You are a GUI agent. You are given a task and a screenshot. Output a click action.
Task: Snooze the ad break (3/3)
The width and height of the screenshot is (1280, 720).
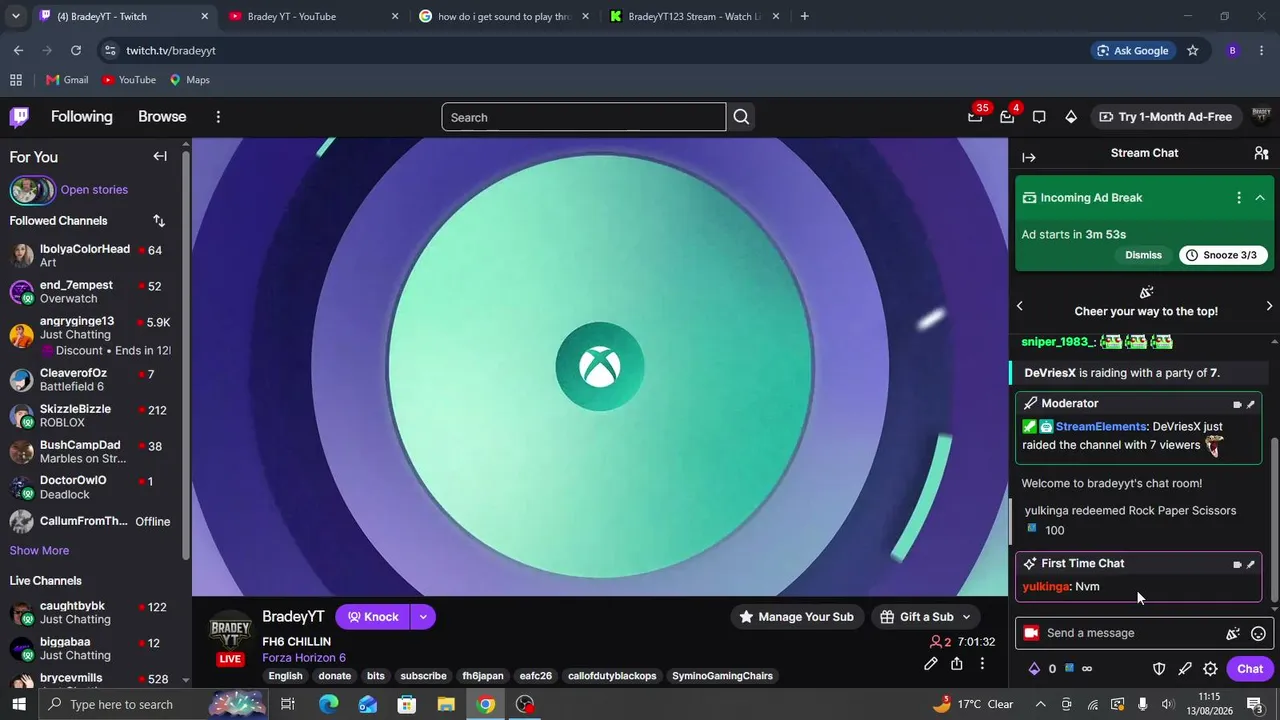1223,255
